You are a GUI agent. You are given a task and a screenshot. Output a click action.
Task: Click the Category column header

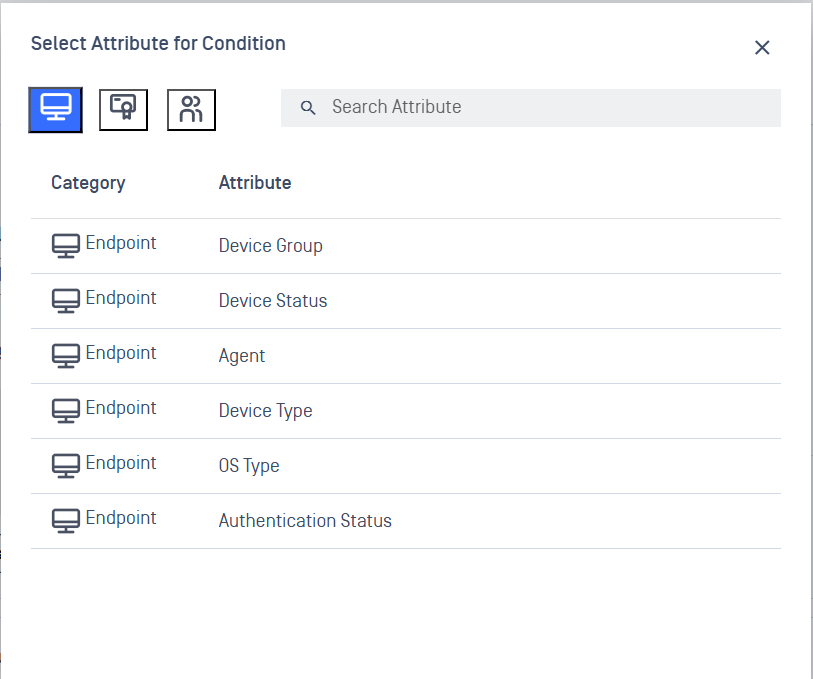pos(88,183)
